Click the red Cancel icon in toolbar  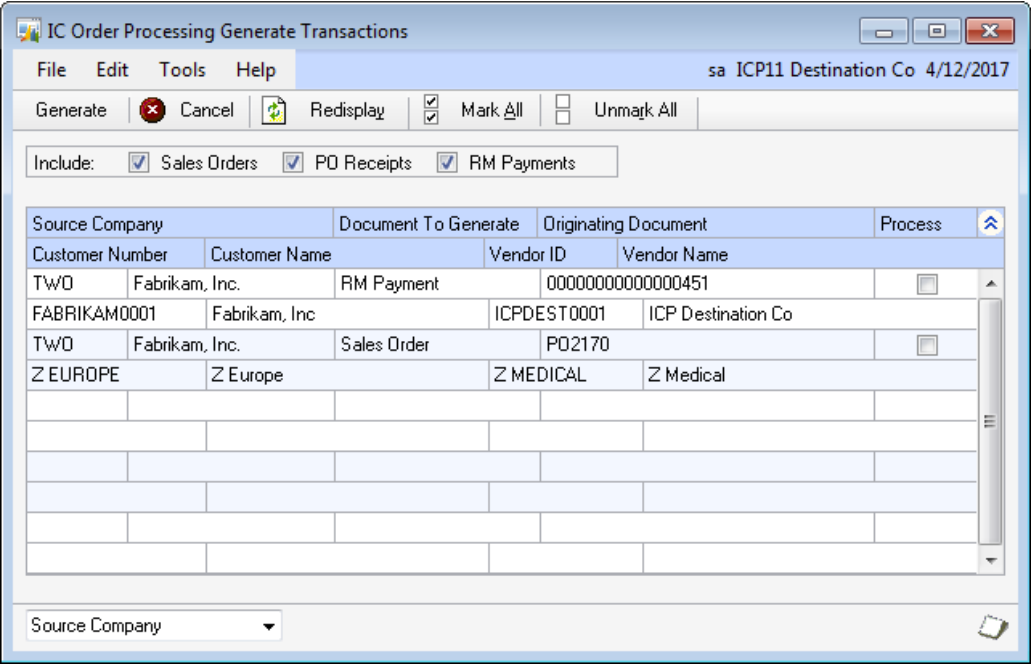pos(152,111)
